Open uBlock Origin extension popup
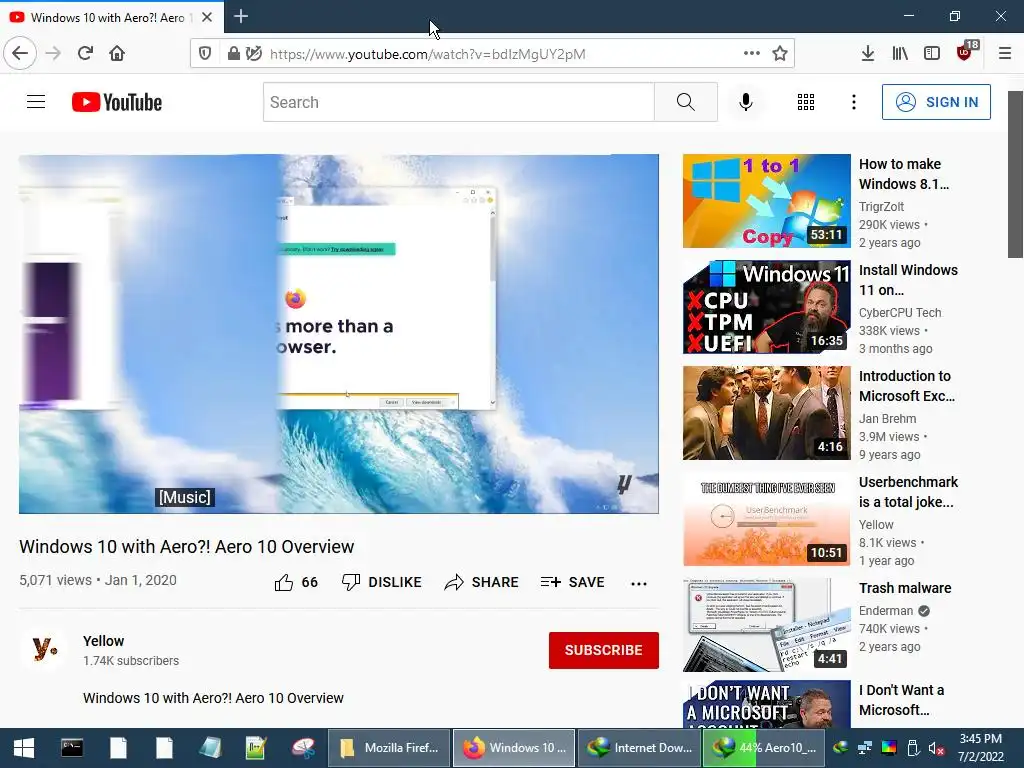The image size is (1024, 768). point(966,52)
